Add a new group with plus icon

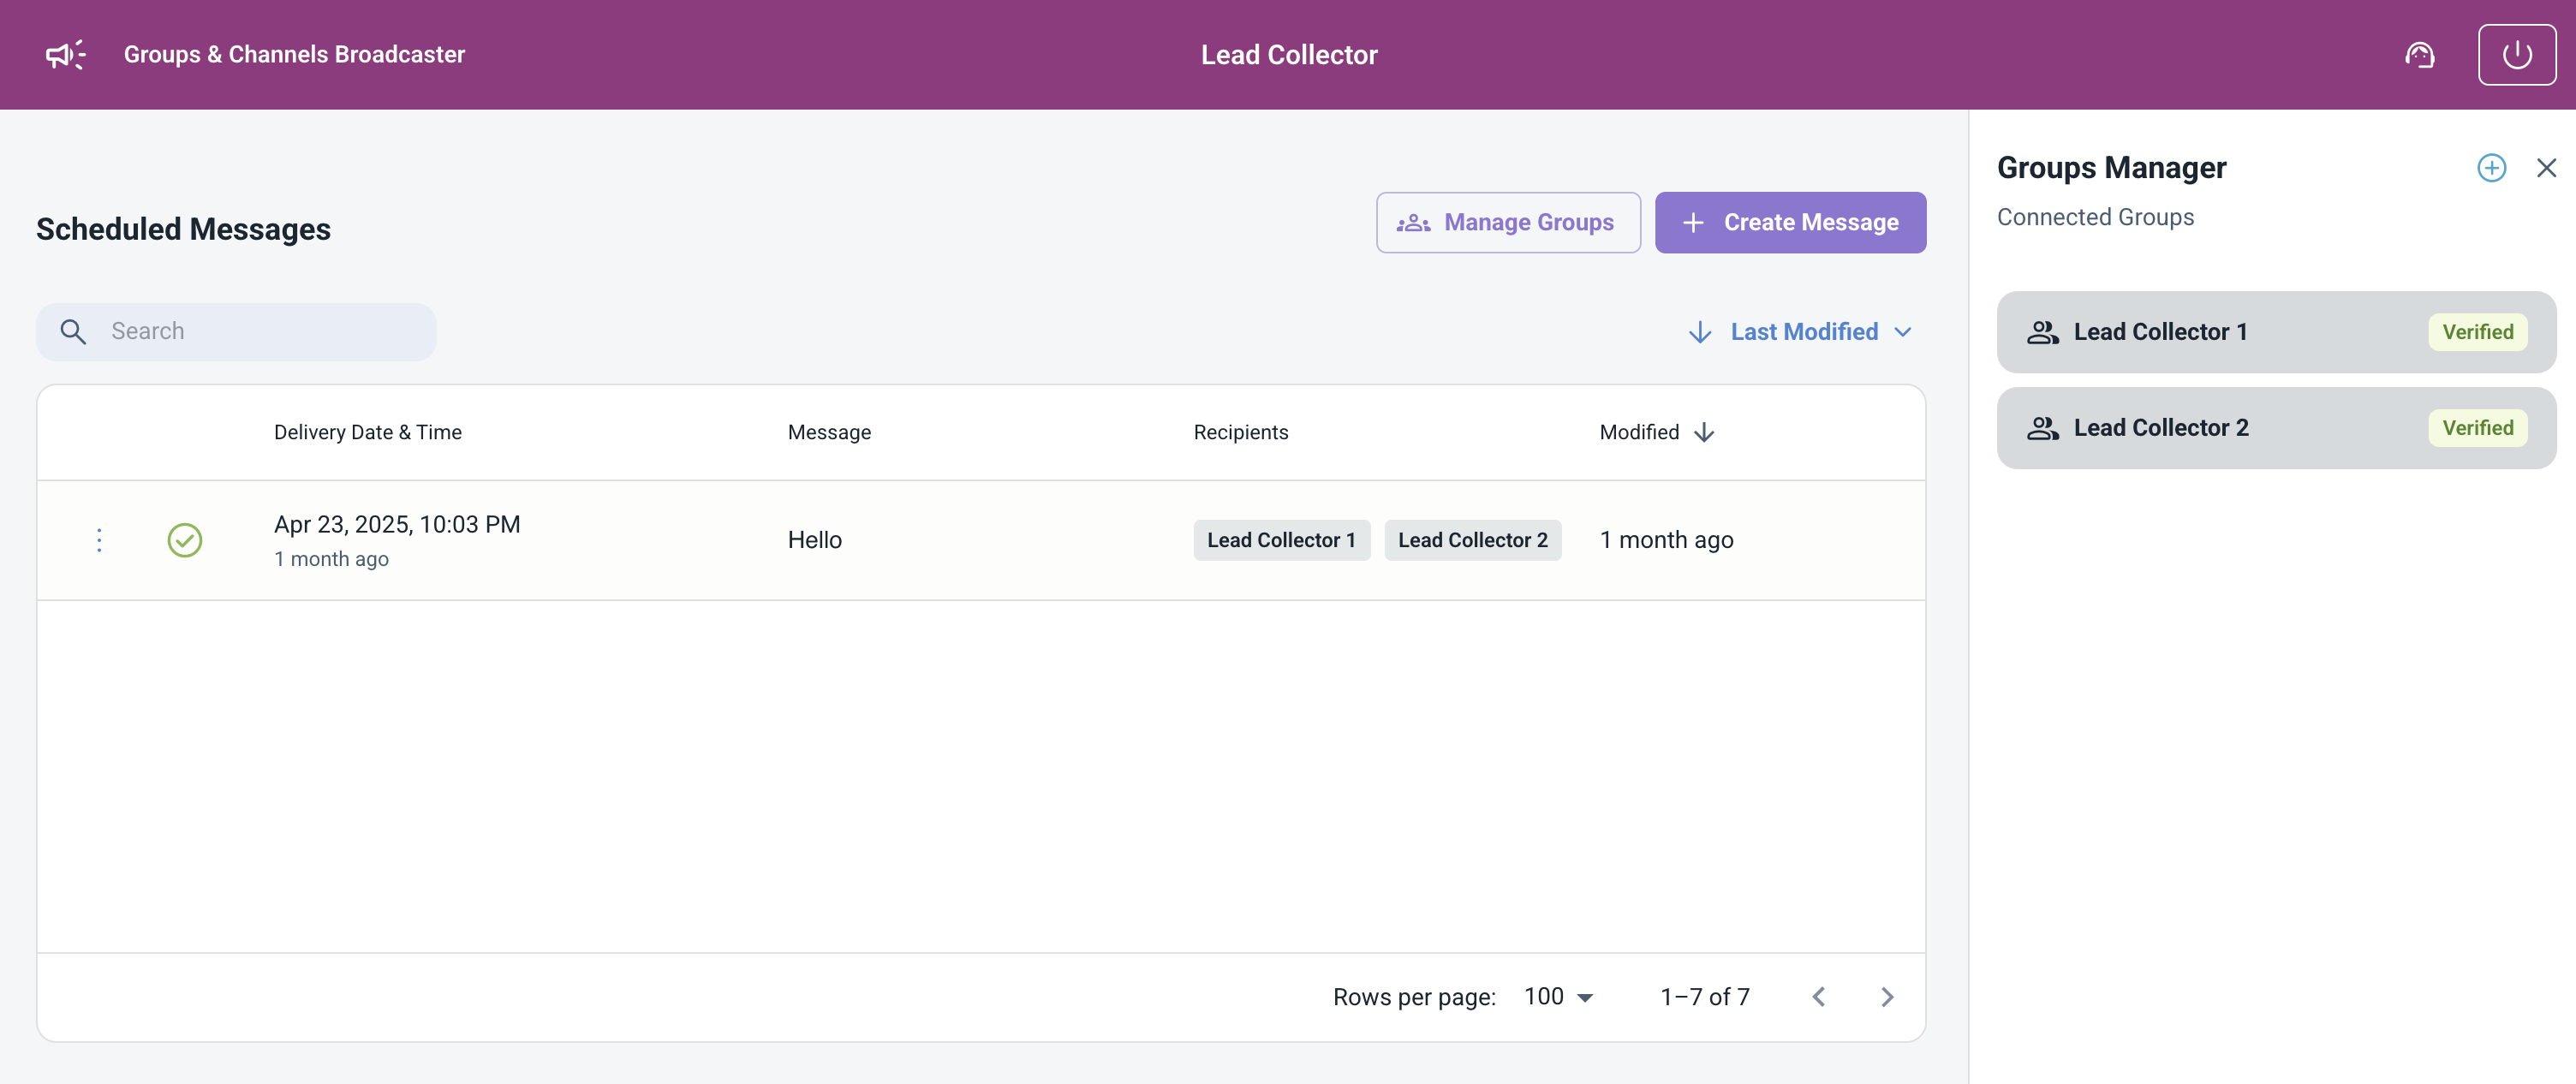pos(2491,168)
